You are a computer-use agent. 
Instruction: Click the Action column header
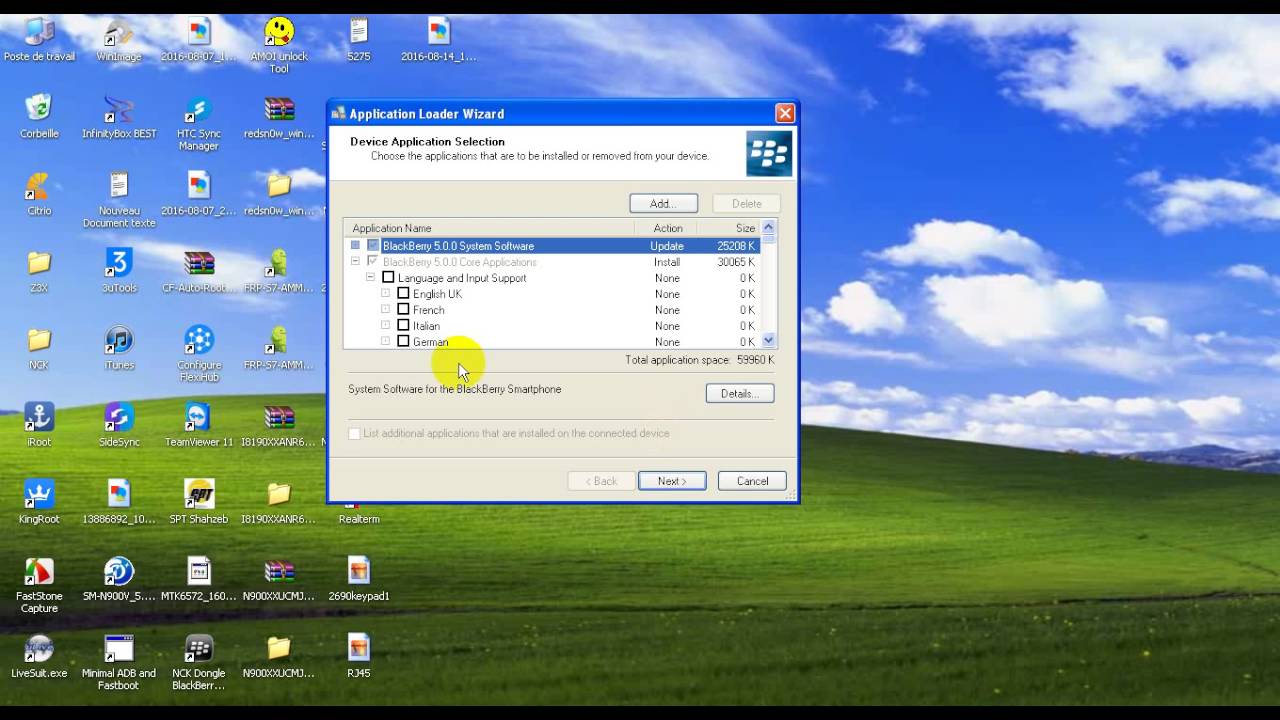tap(668, 228)
